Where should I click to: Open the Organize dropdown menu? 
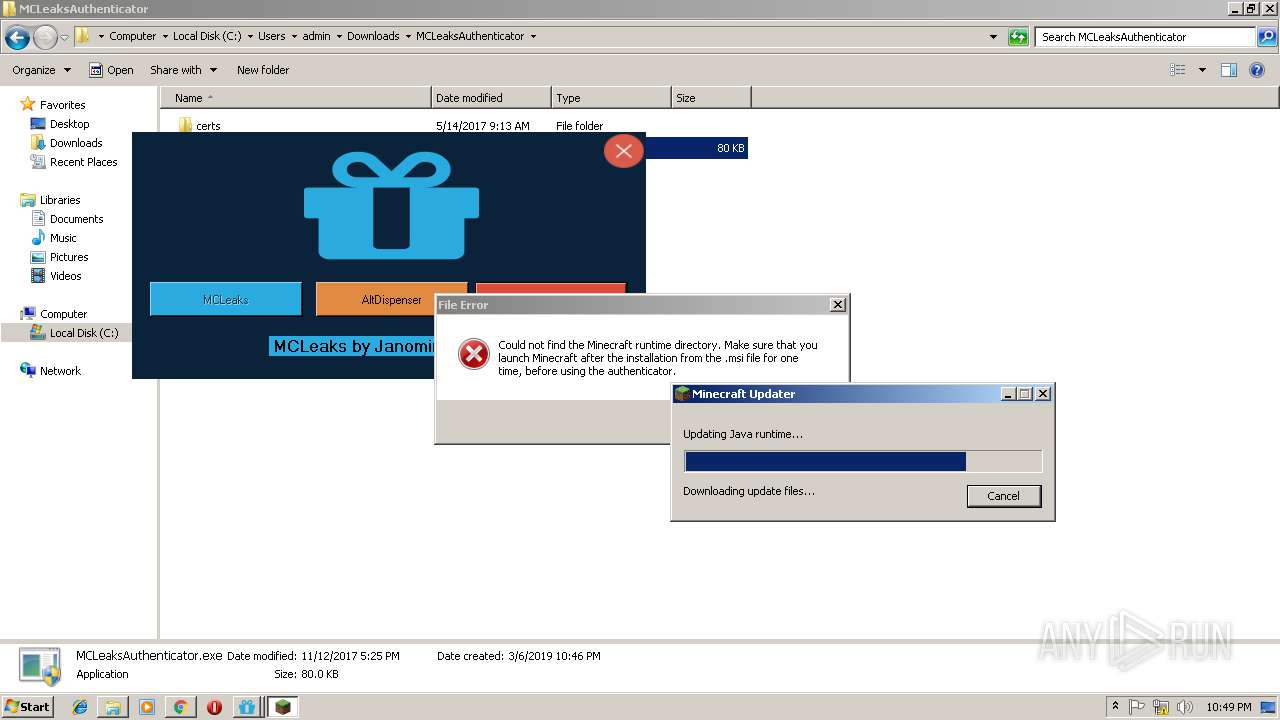click(41, 70)
